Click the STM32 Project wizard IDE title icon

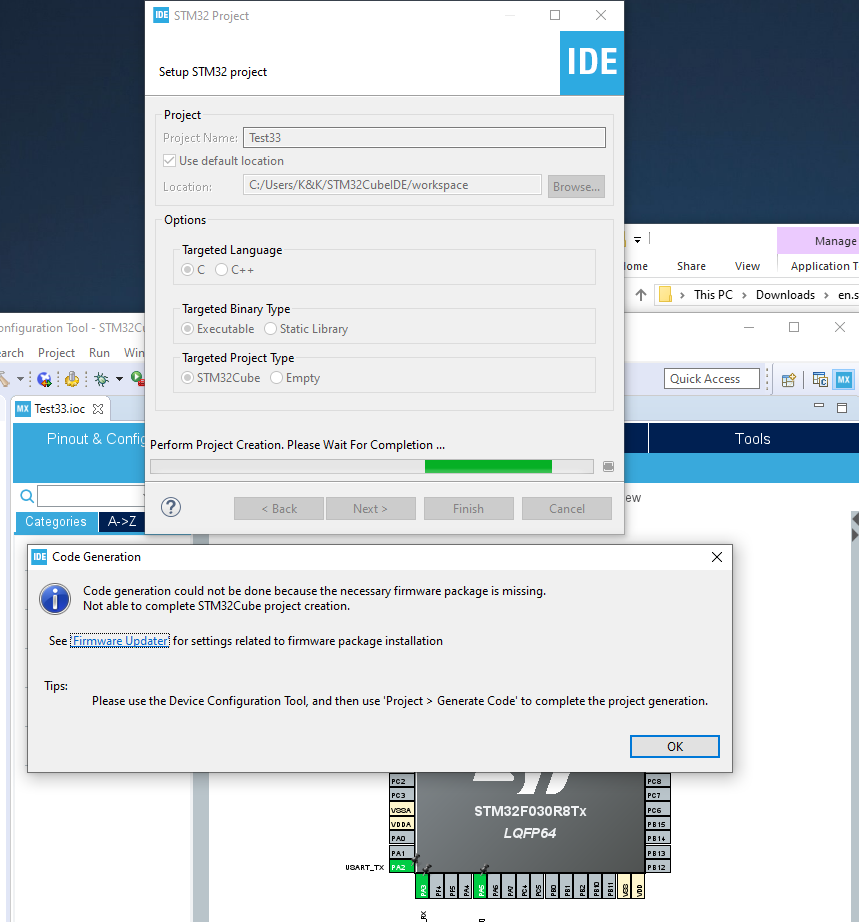(161, 15)
